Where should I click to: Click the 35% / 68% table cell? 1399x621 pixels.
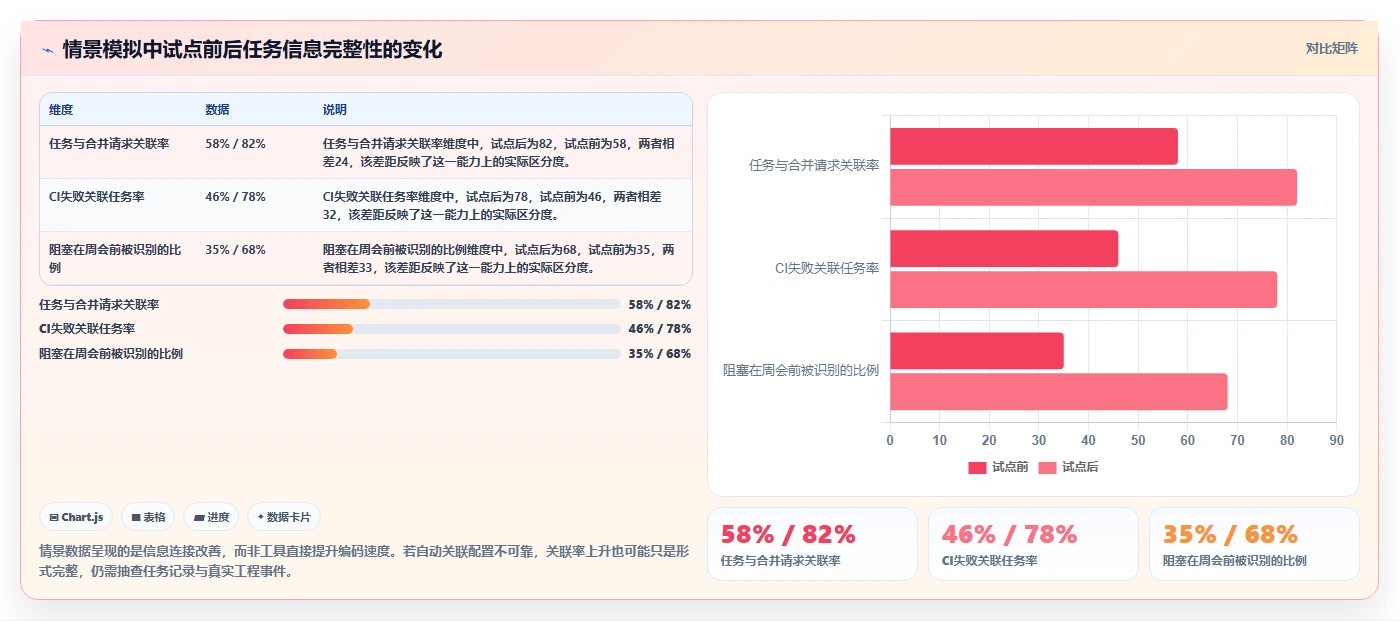point(235,250)
